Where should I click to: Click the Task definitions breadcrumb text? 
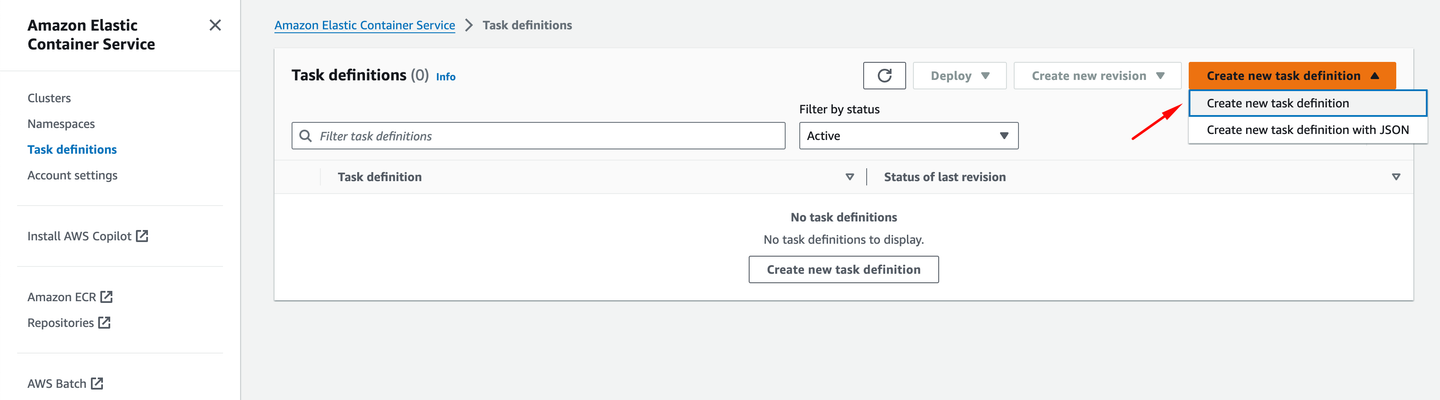(x=527, y=25)
